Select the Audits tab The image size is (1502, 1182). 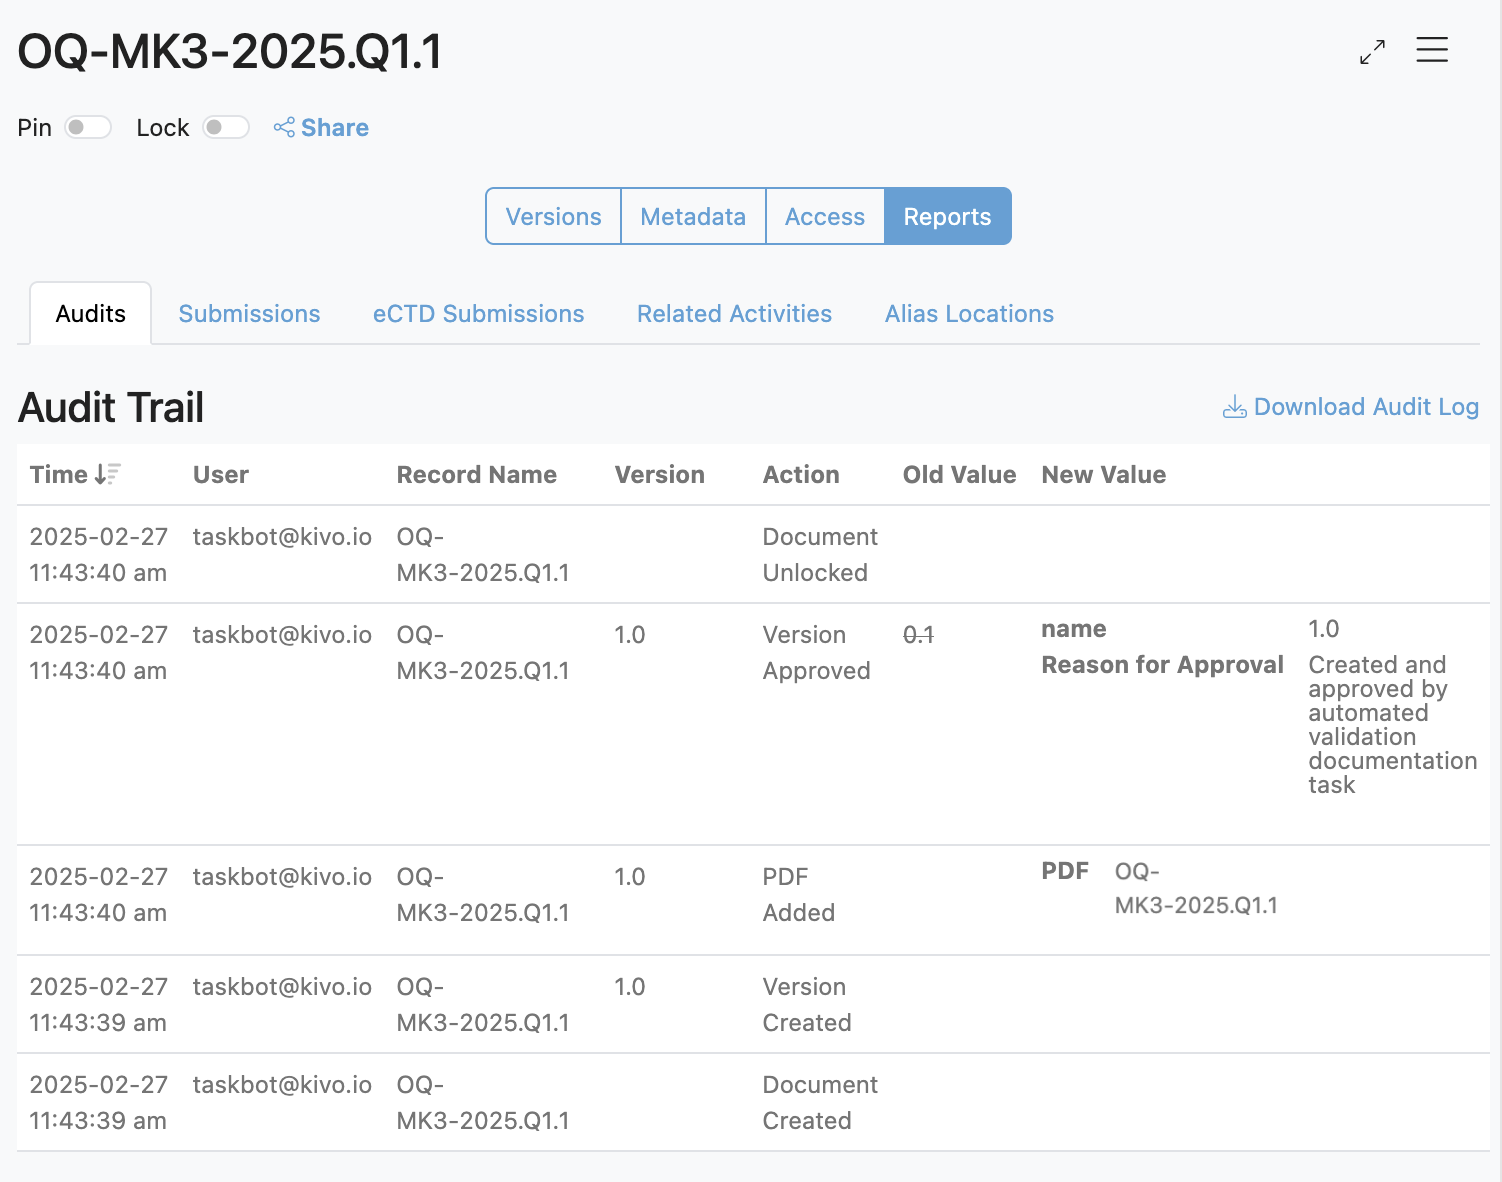90,312
